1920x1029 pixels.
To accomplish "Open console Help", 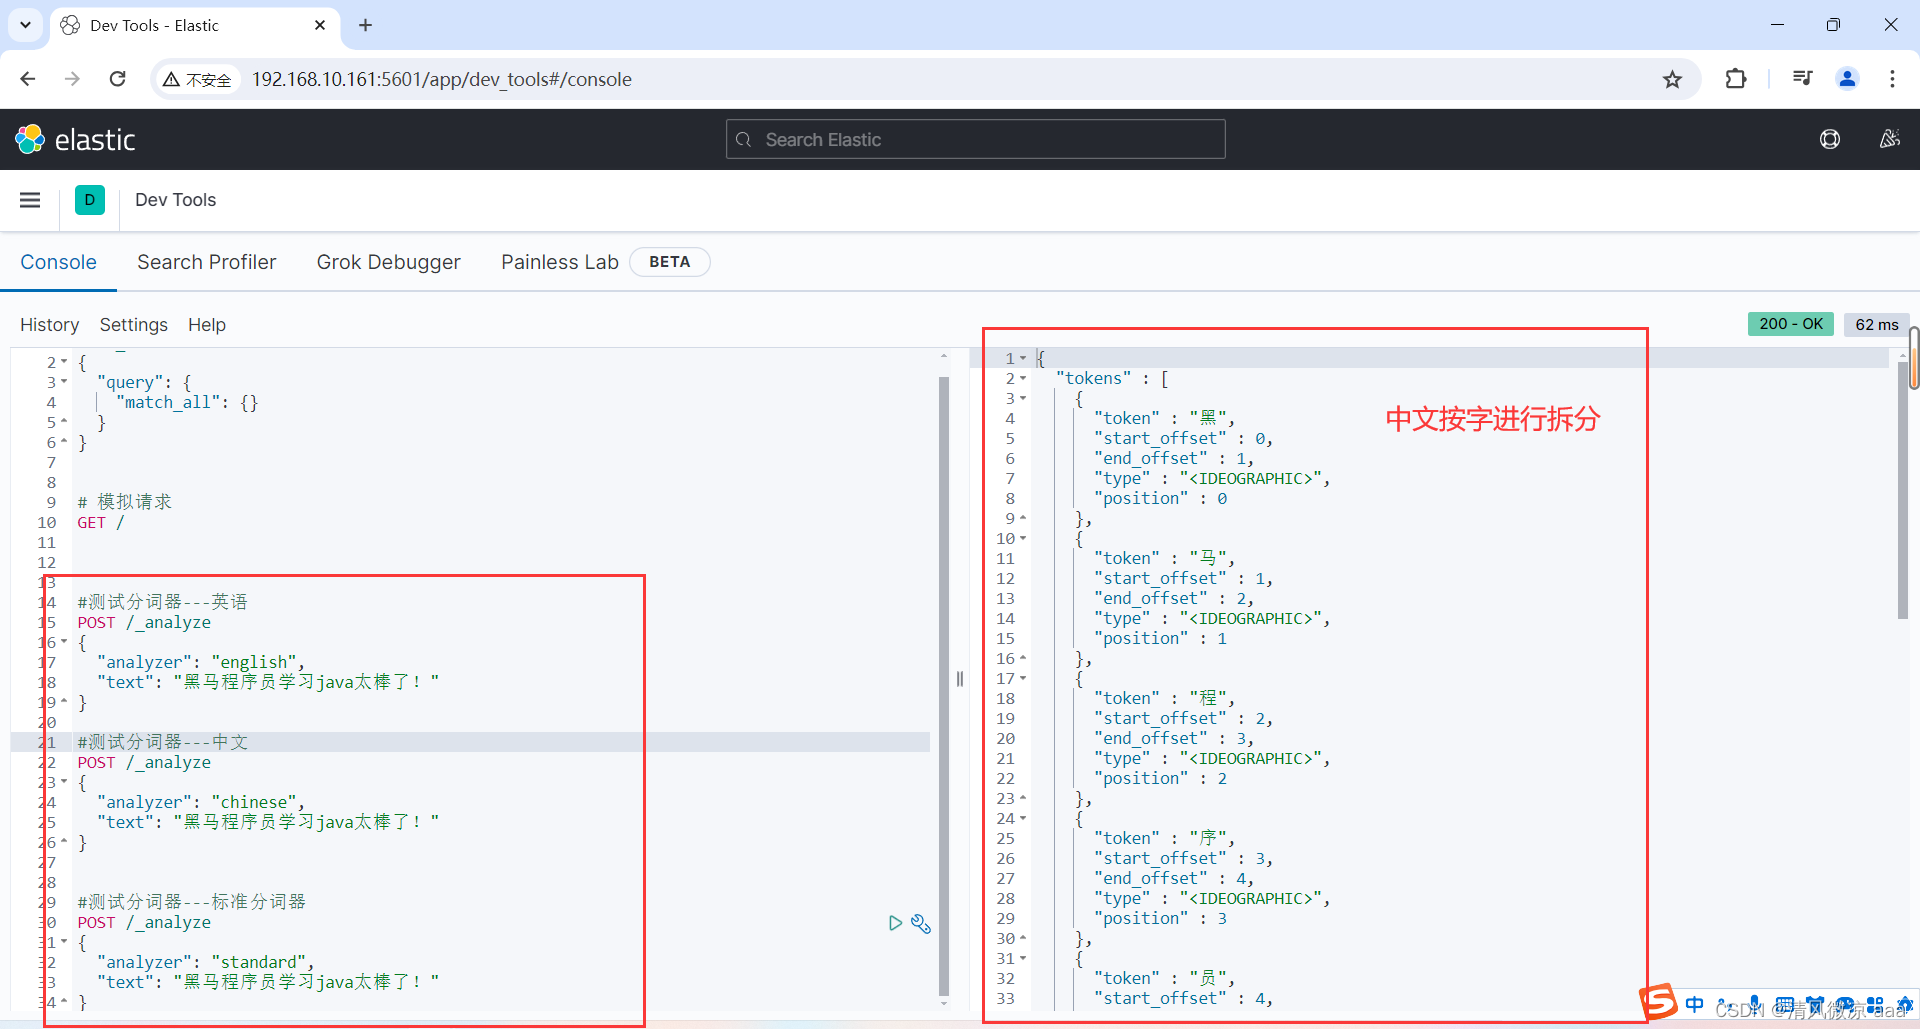I will click(x=207, y=325).
